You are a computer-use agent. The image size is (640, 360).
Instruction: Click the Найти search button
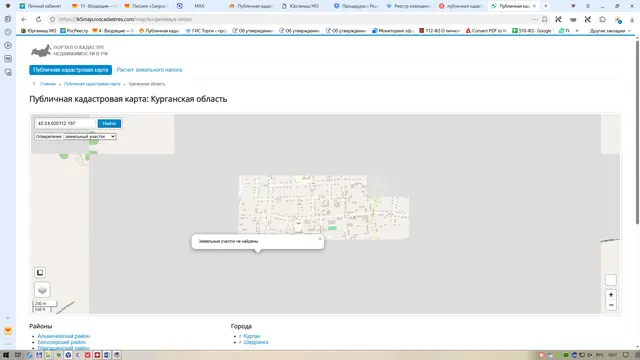(109, 123)
